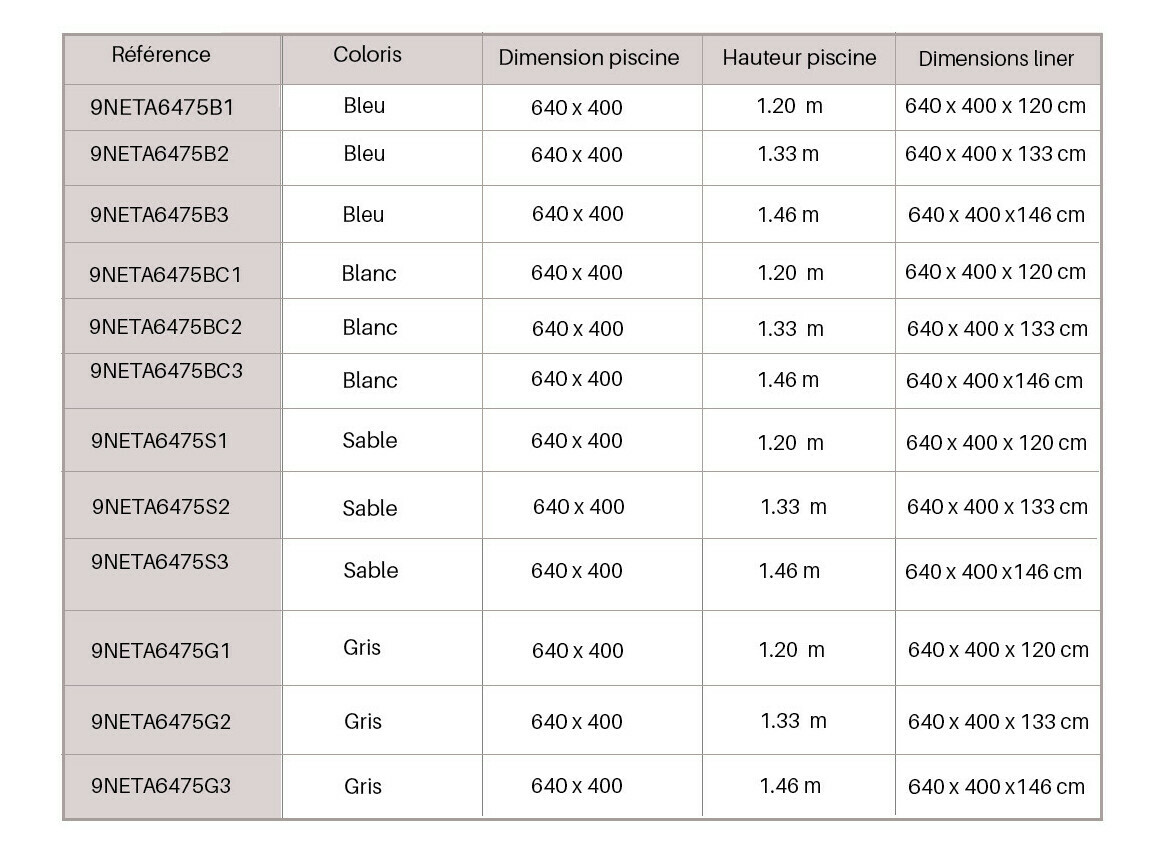Click the 9NETA6475BC2 reference cell

pyautogui.click(x=165, y=327)
